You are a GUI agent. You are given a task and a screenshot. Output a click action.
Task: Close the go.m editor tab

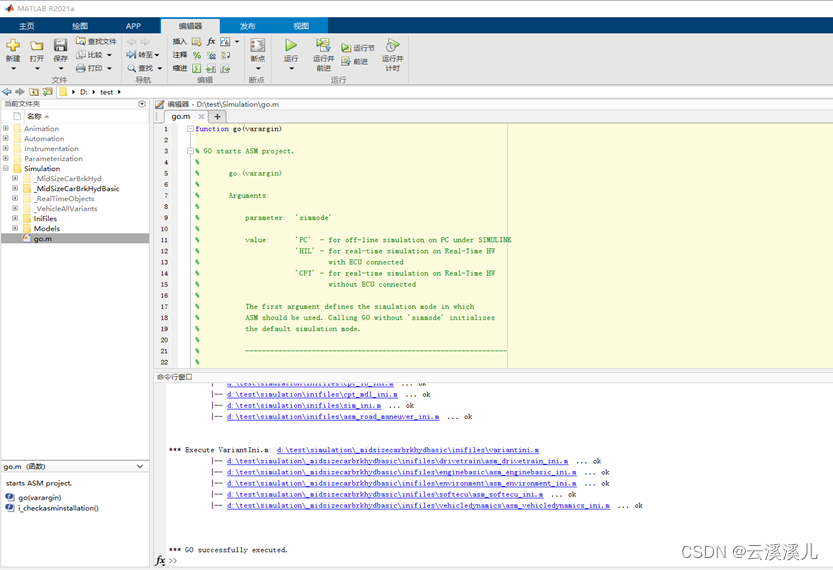click(x=201, y=116)
